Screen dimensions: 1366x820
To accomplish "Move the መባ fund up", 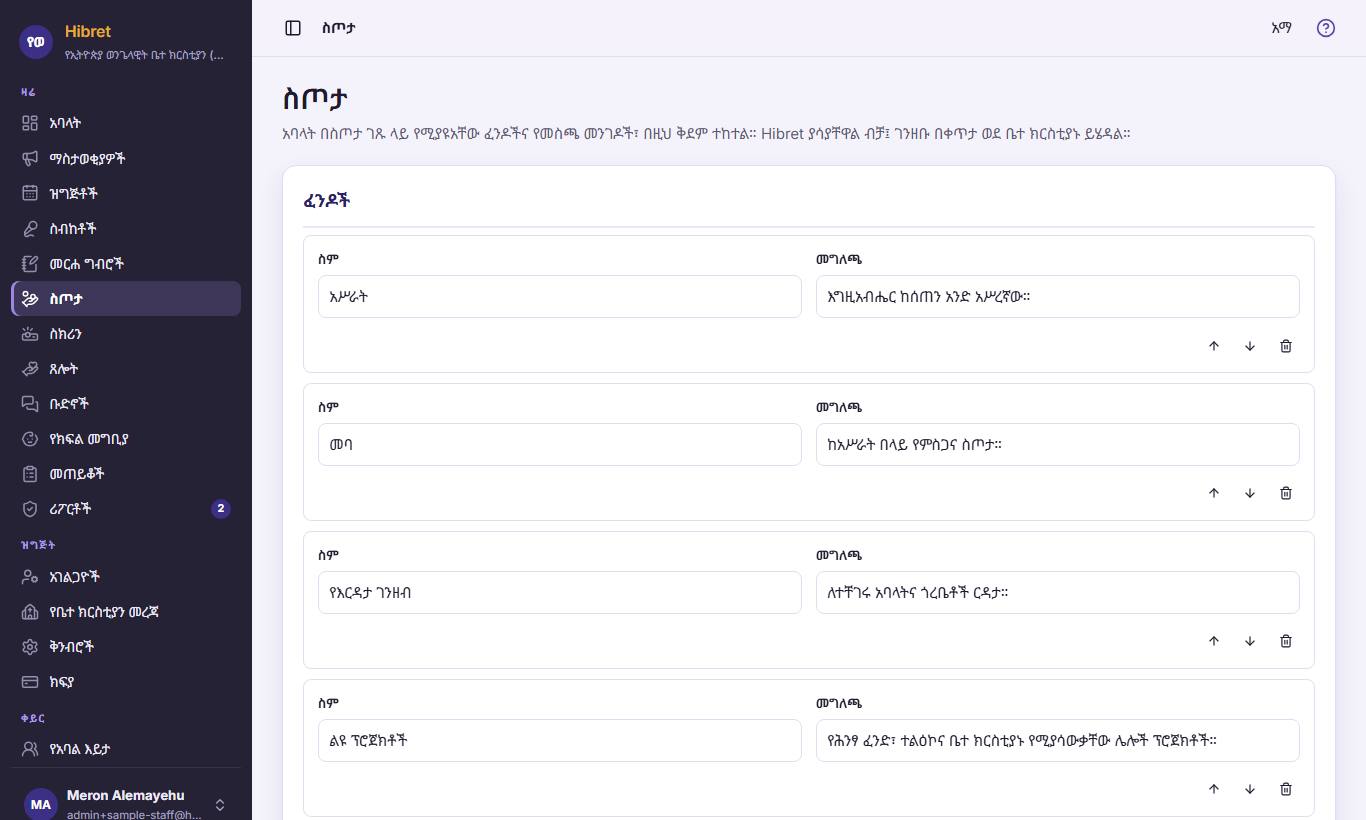I will coord(1214,493).
